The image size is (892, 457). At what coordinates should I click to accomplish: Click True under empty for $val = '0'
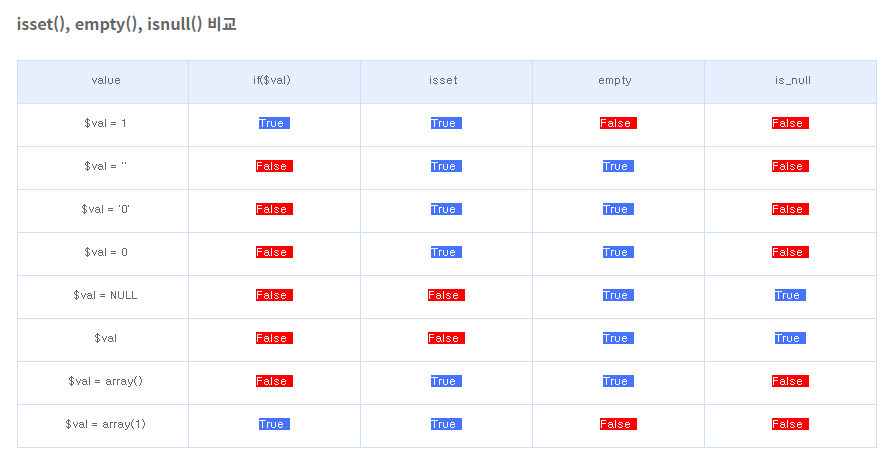618,209
